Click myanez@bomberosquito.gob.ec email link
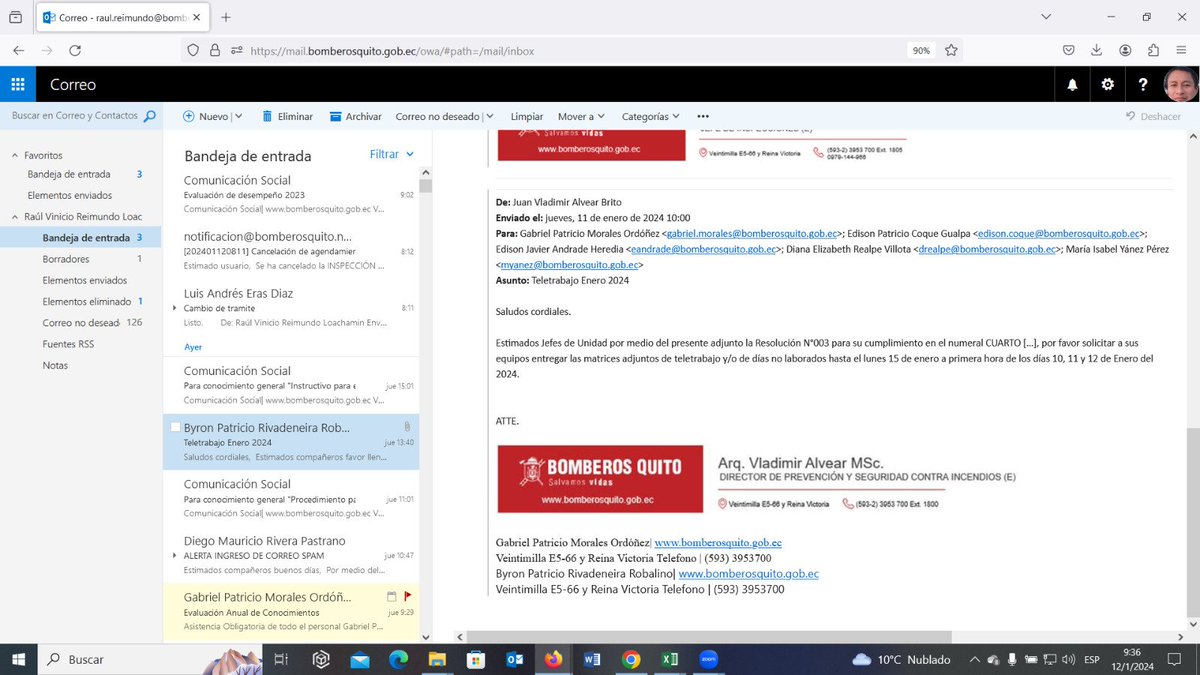Viewport: 1200px width, 675px height. click(x=568, y=265)
